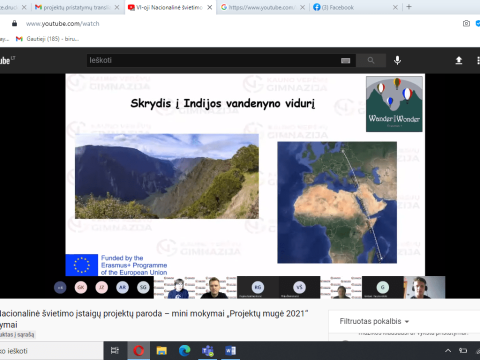Open the on-screen keyboard icon in search
The height and width of the screenshot is (360, 480).
point(346,60)
